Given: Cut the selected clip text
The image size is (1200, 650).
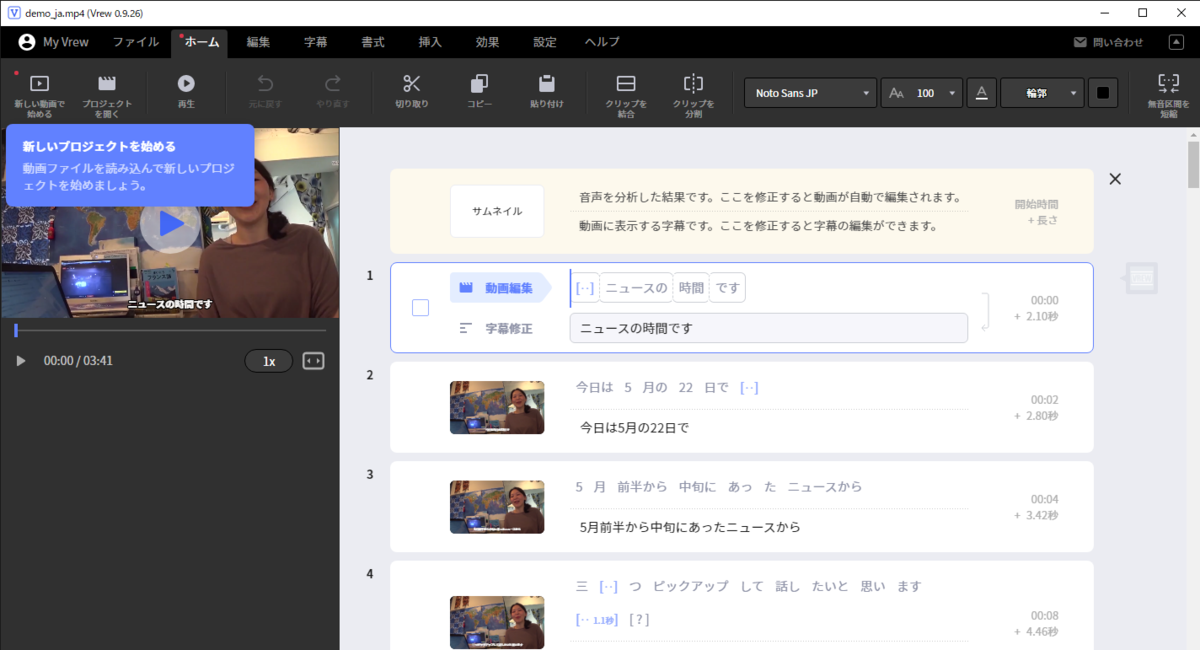Looking at the screenshot, I should 412,92.
